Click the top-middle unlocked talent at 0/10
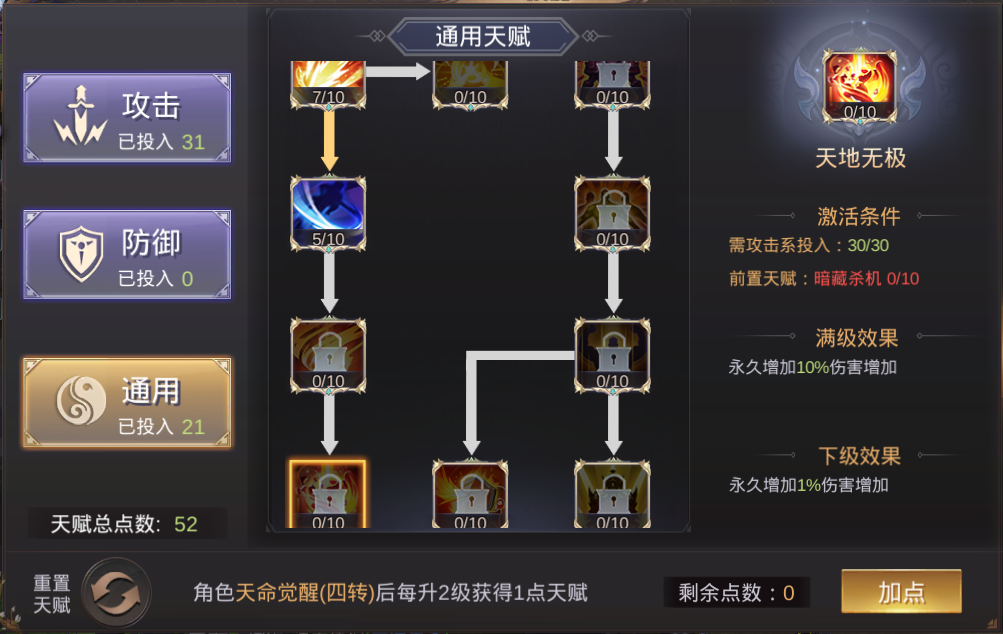Viewport: 1003px width, 634px height. point(470,84)
